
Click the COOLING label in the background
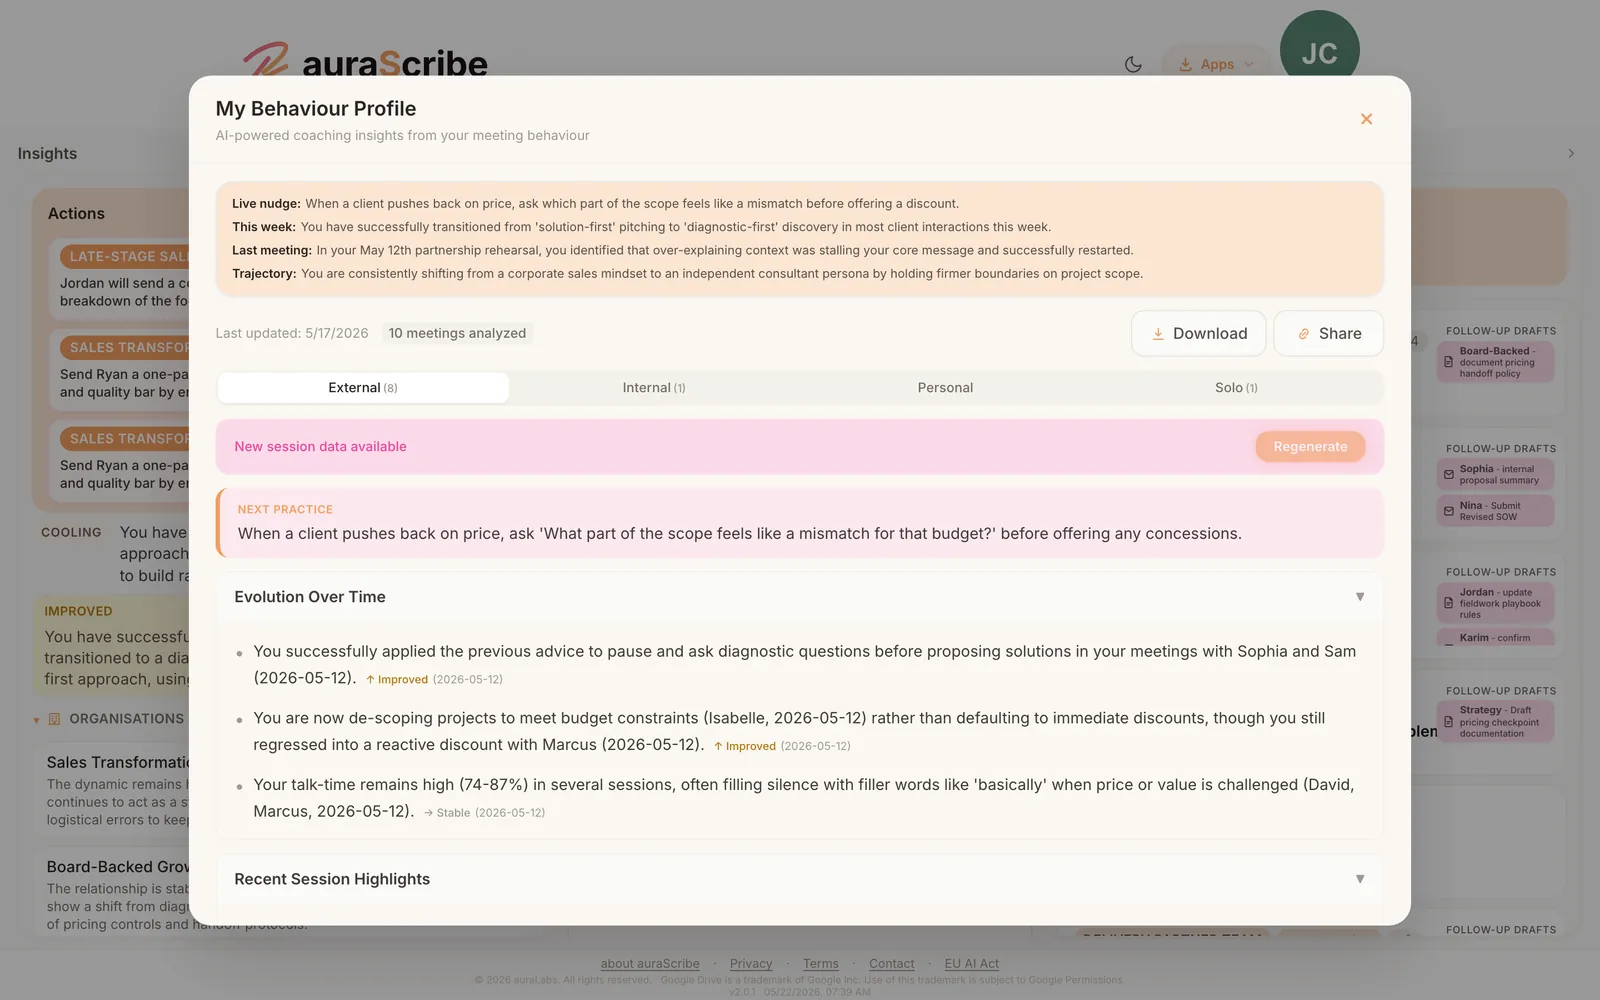point(71,533)
